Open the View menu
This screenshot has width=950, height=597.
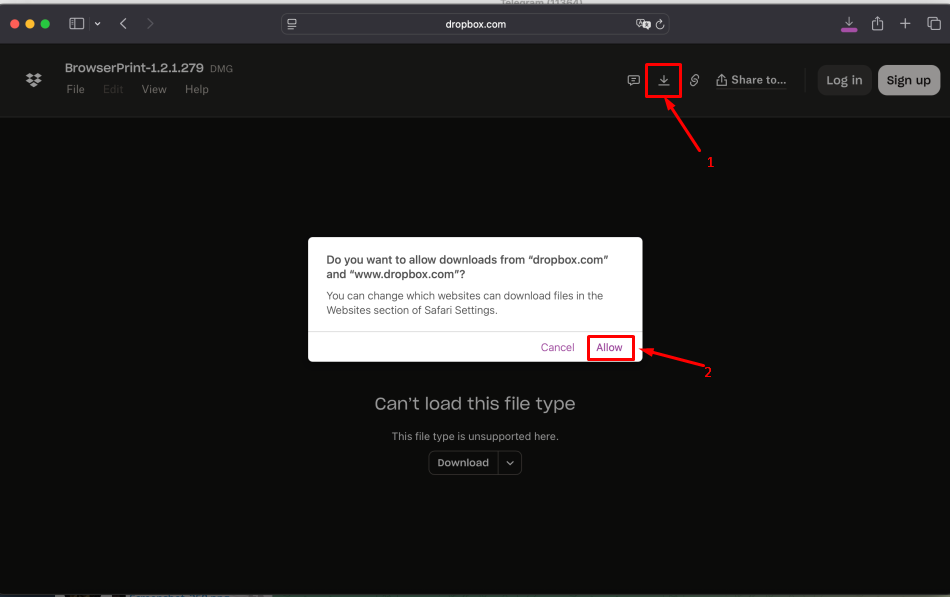pyautogui.click(x=154, y=89)
